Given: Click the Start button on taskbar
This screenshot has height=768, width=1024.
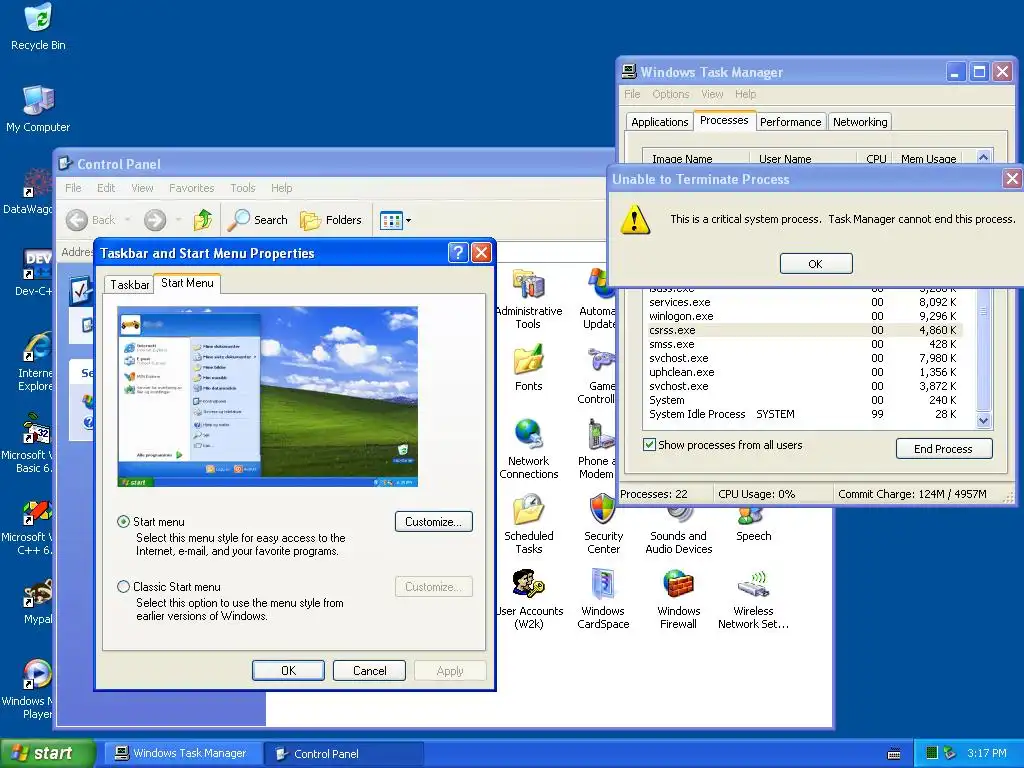Looking at the screenshot, I should [47, 754].
